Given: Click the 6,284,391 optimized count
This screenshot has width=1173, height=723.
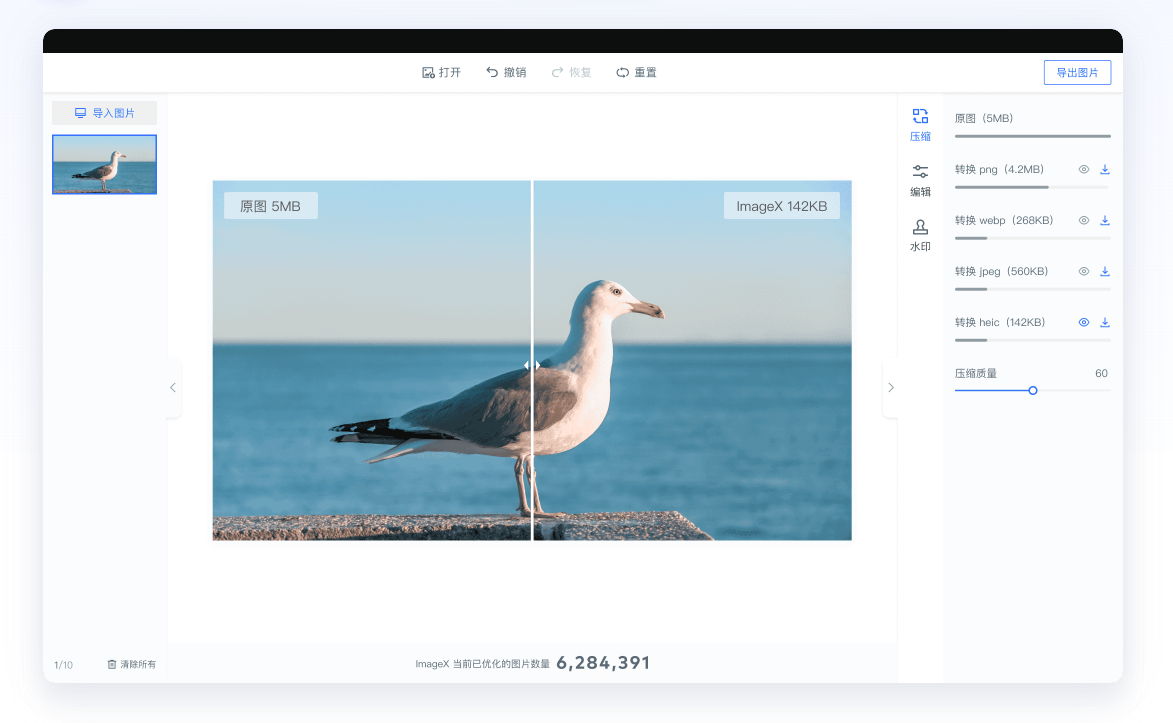Looking at the screenshot, I should coord(604,663).
